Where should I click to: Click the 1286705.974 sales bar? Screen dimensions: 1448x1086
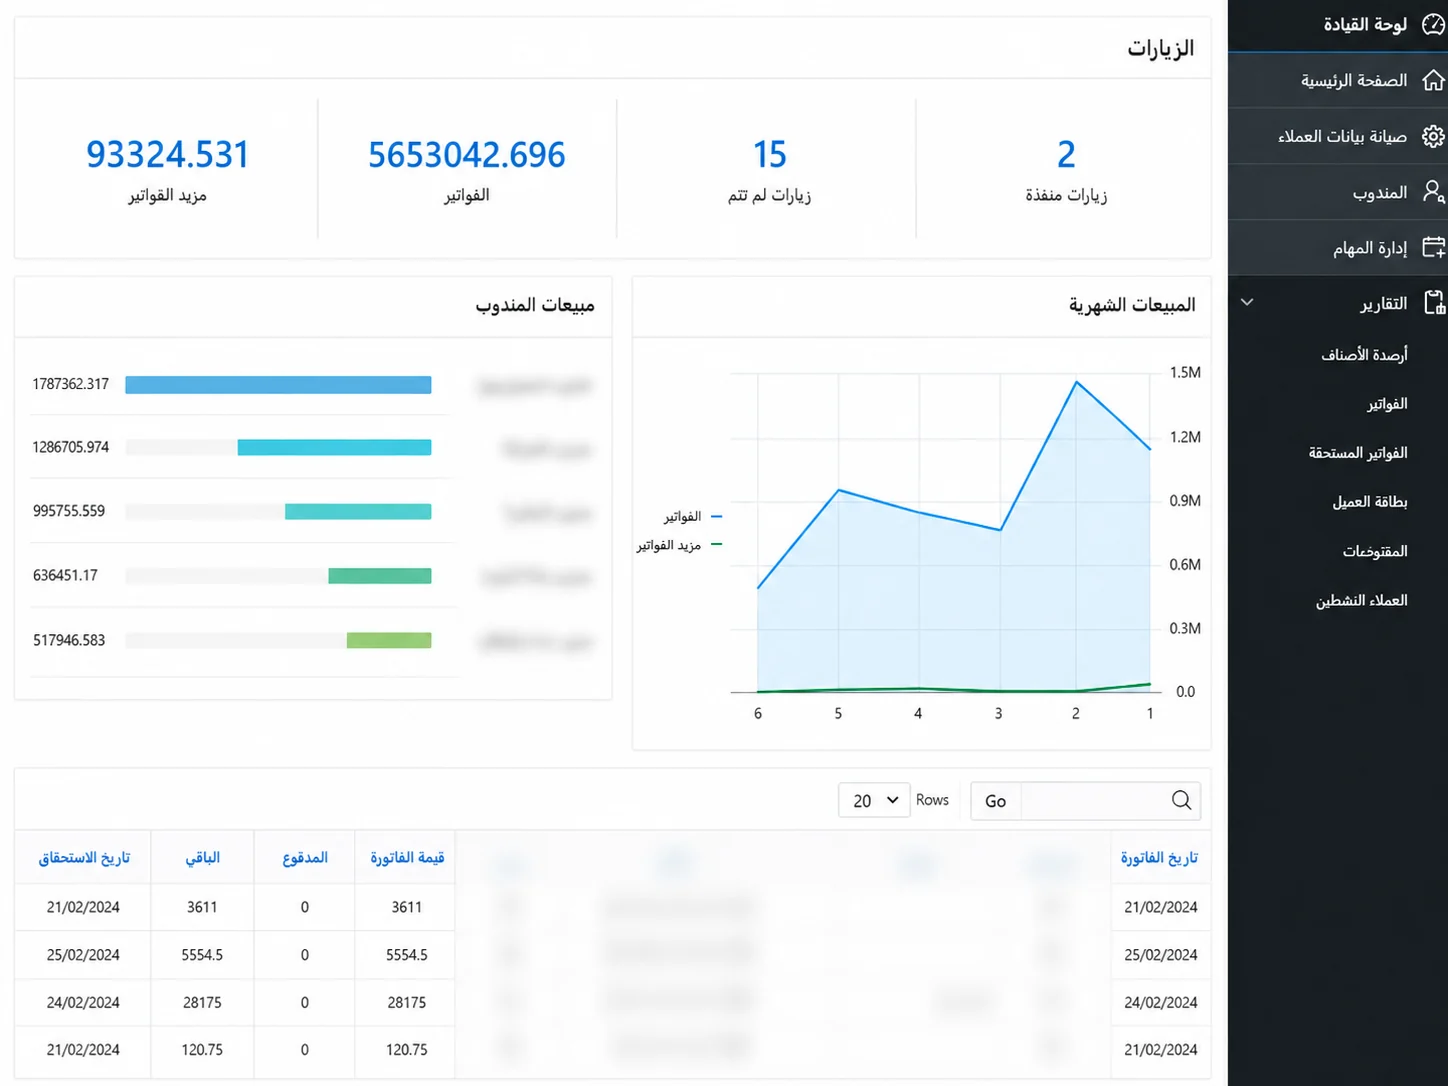pyautogui.click(x=334, y=447)
